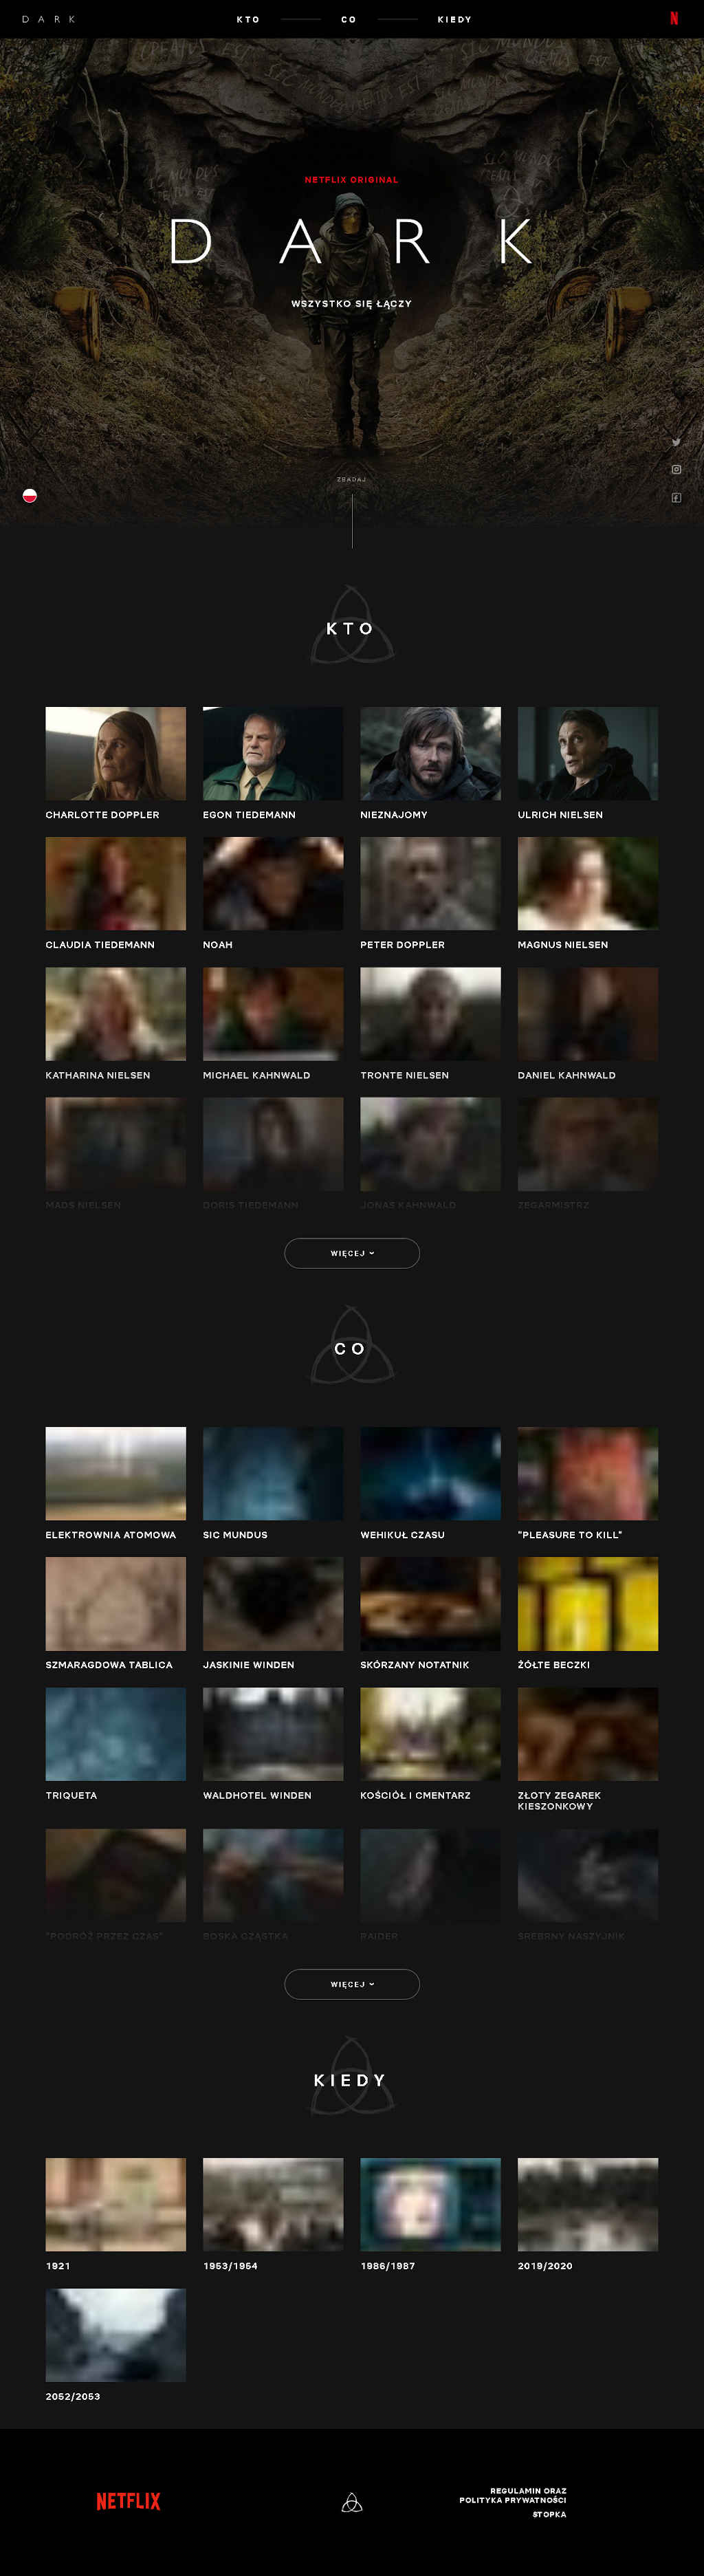704x2576 pixels.
Task: Click the triquetra symbol in footer
Action: point(352,2502)
